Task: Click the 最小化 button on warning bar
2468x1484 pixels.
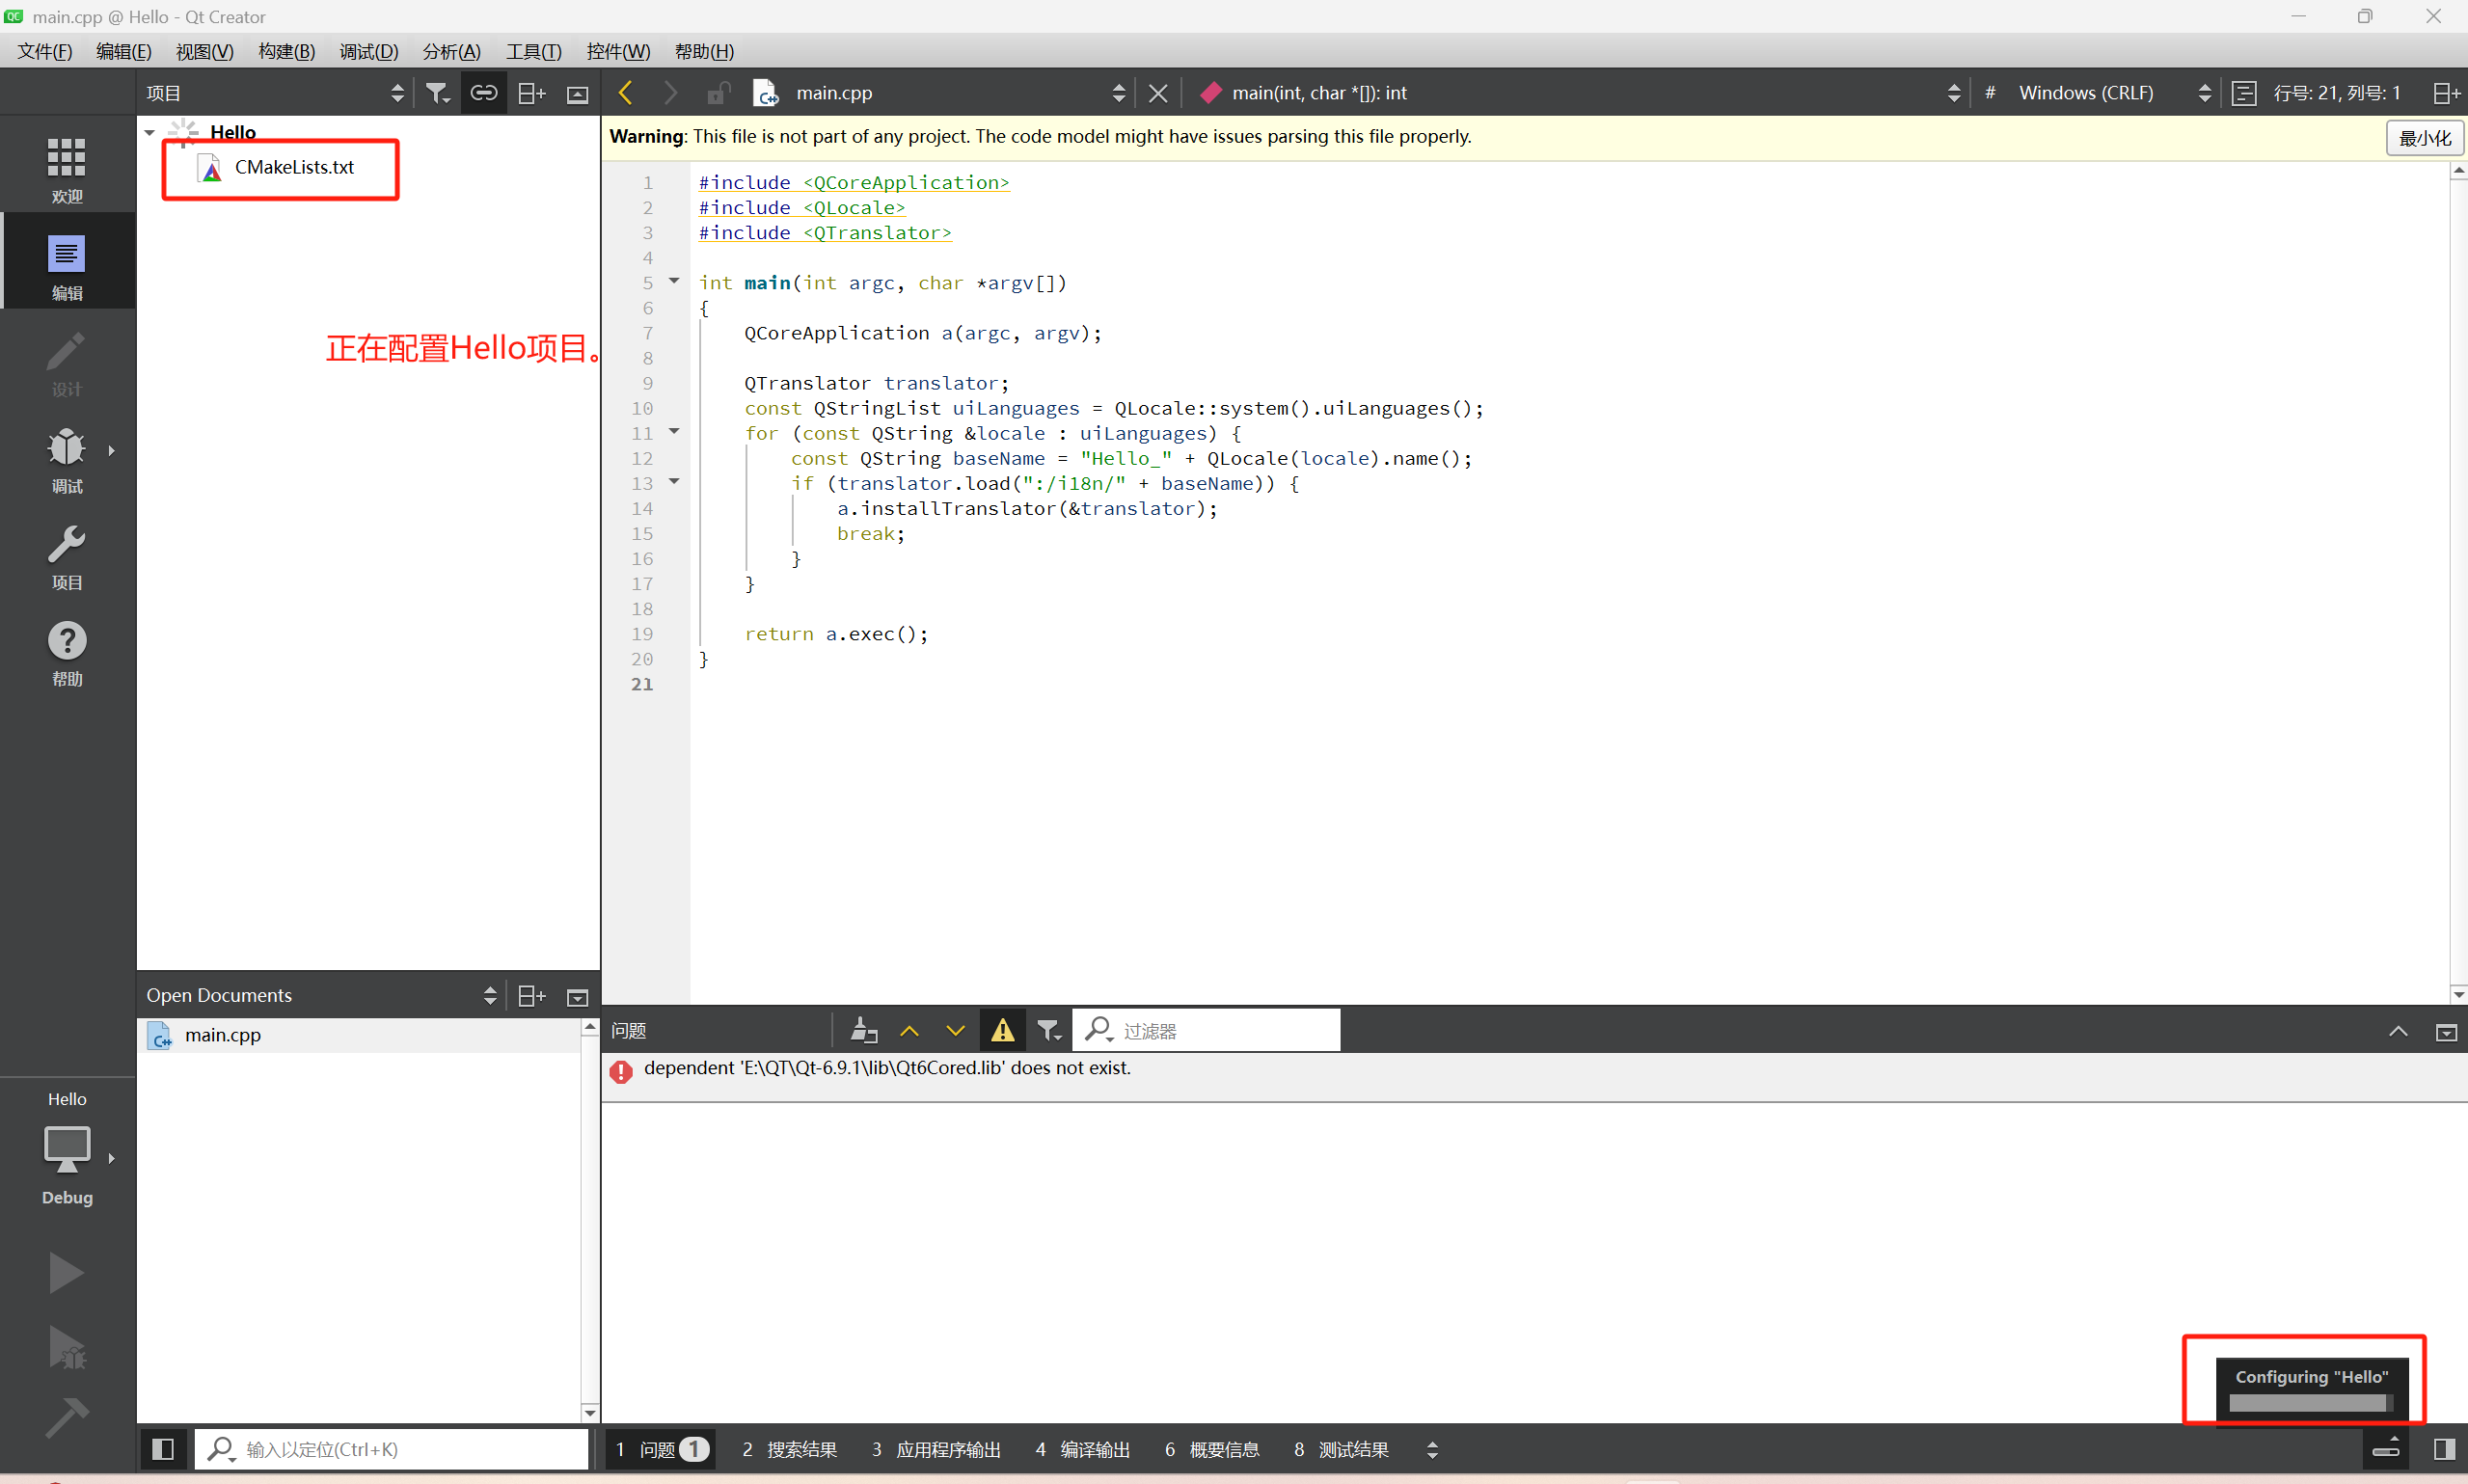Action: (x=2423, y=137)
